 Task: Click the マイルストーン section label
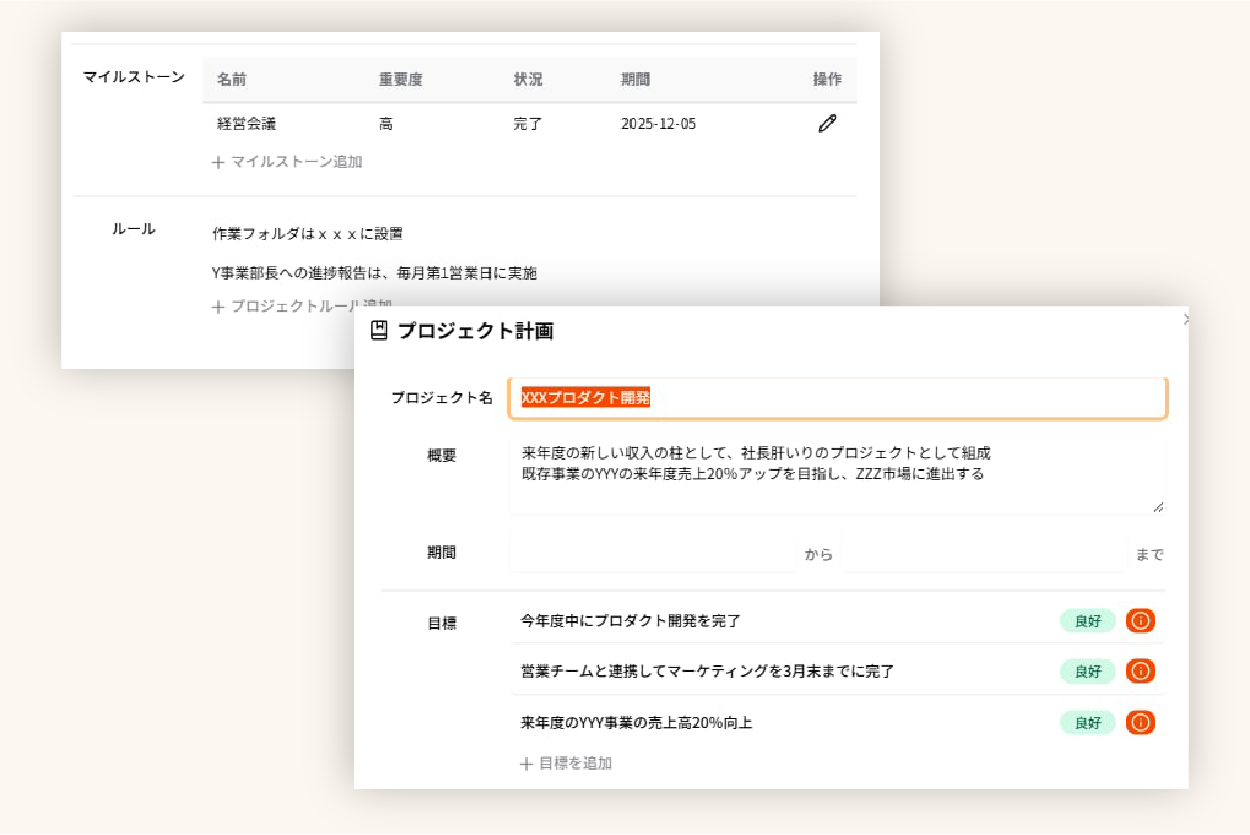coord(133,77)
